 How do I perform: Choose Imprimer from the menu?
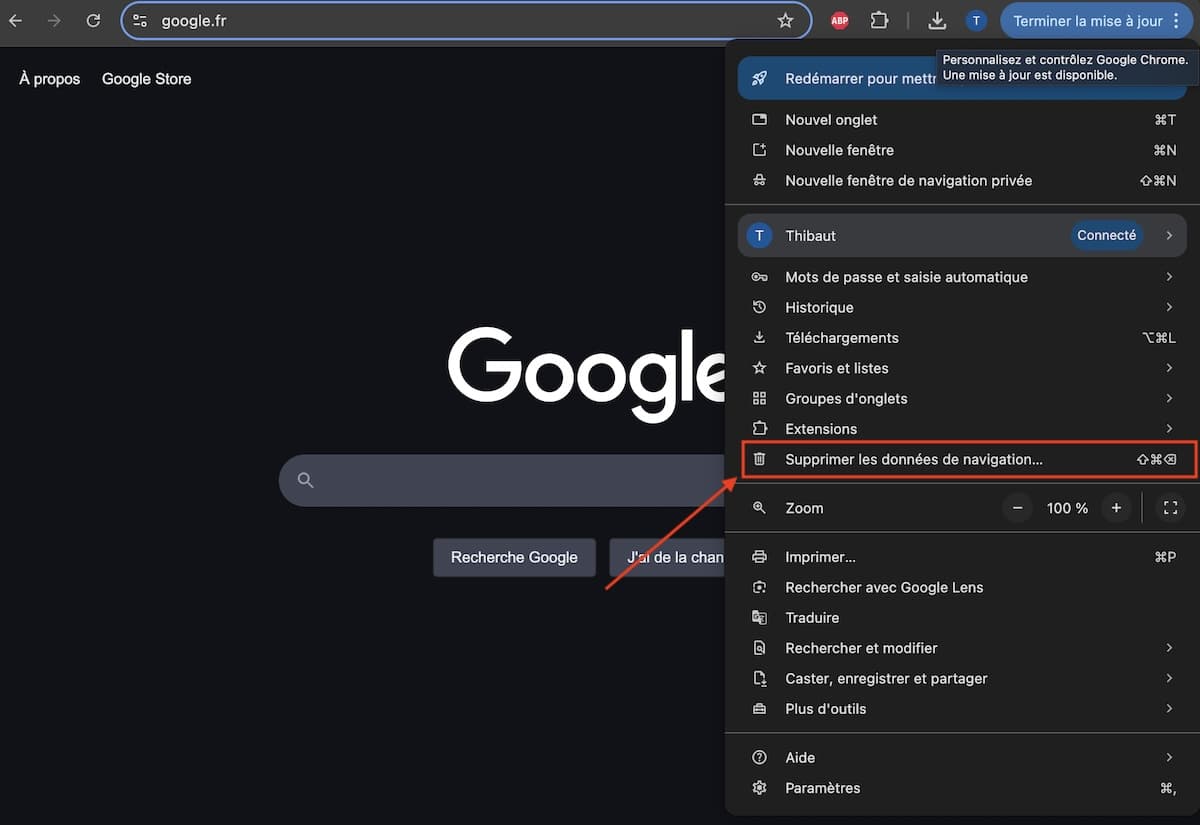(x=961, y=557)
